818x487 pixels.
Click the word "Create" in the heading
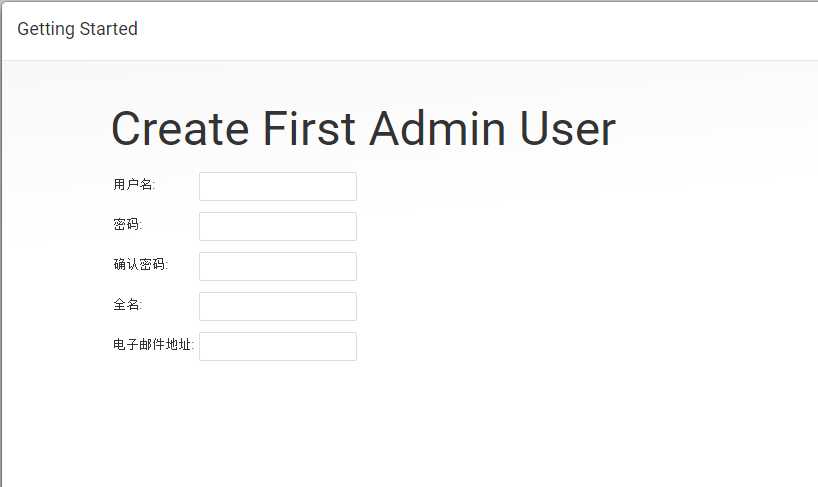pos(180,128)
